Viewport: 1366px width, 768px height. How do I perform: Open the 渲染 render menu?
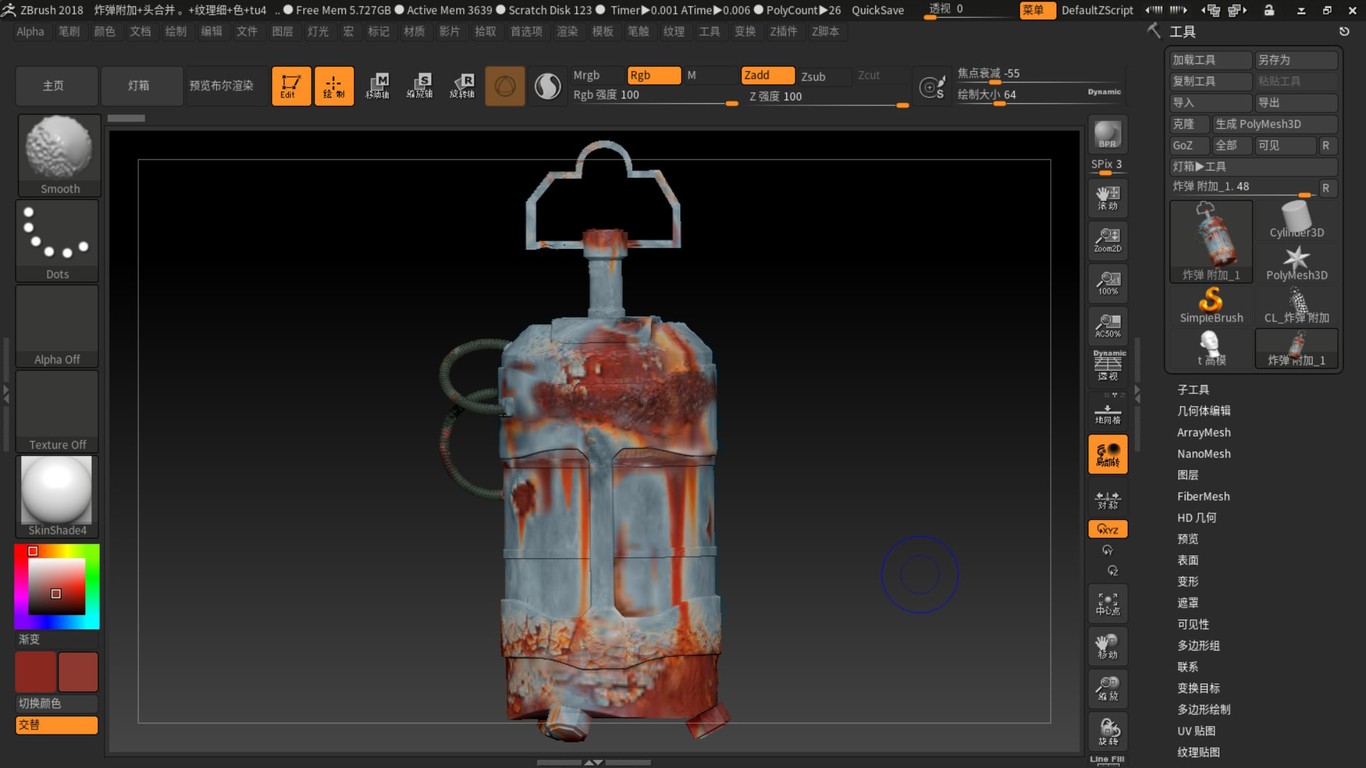point(567,32)
